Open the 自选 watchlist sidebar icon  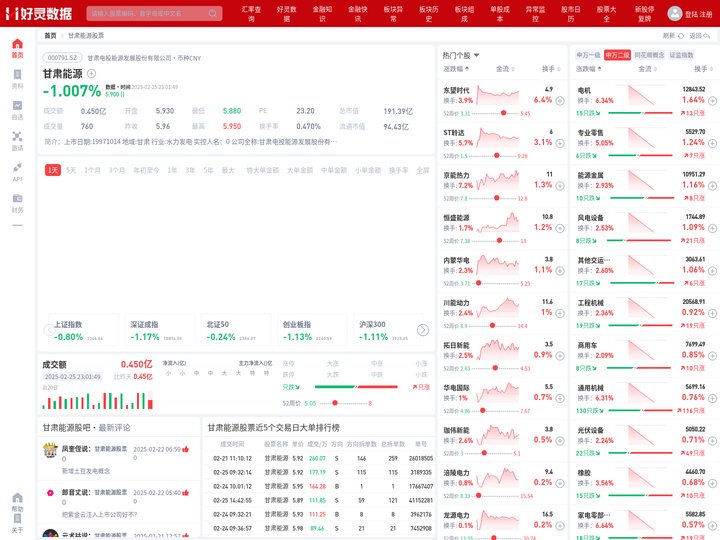click(17, 110)
